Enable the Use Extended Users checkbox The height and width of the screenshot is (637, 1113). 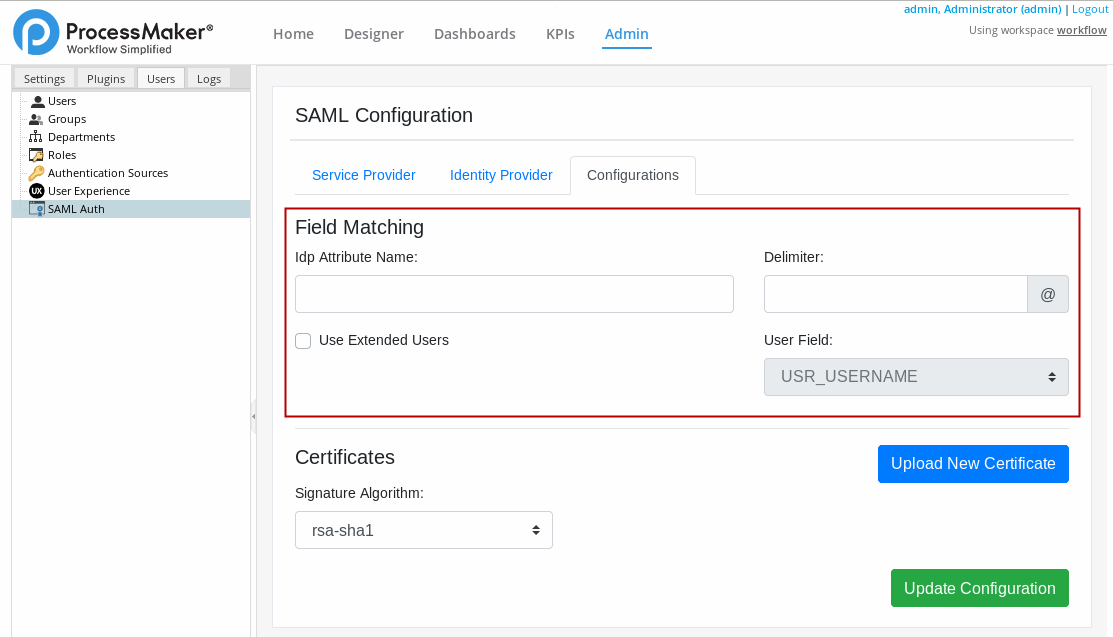(303, 341)
